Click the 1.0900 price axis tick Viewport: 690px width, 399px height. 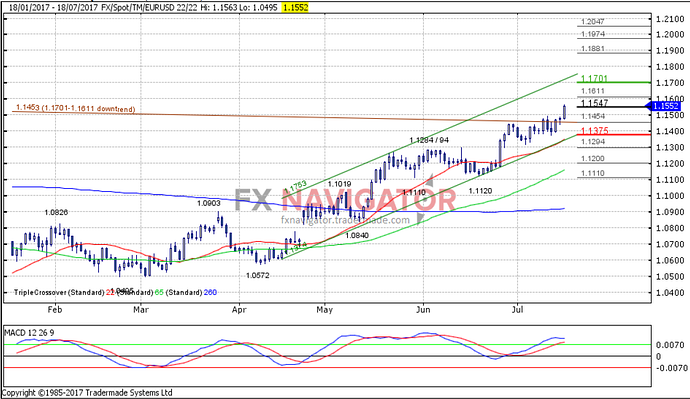(x=670, y=212)
